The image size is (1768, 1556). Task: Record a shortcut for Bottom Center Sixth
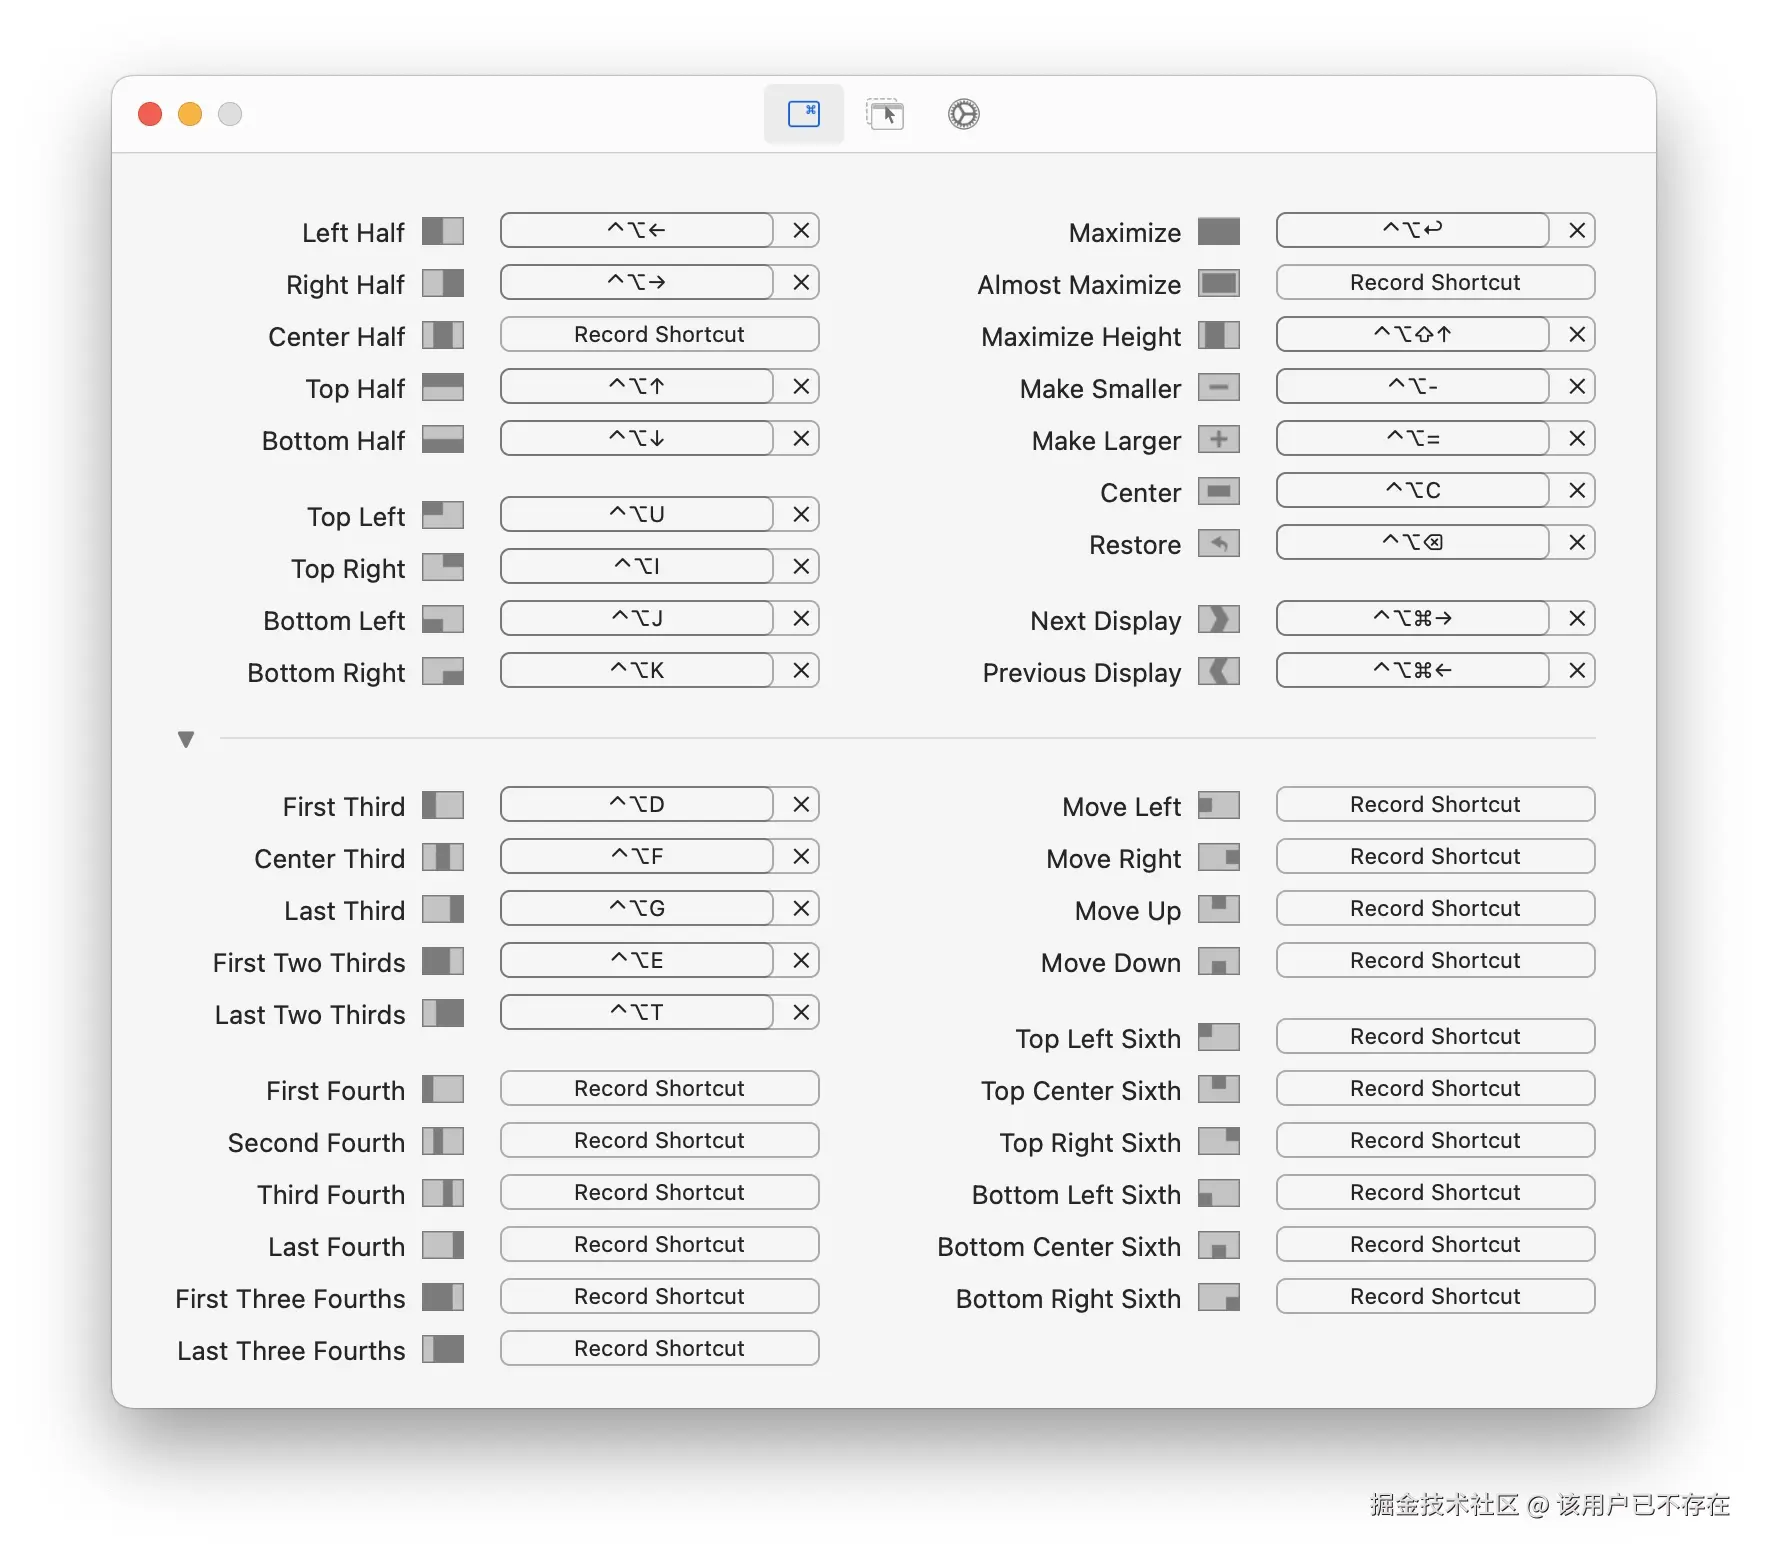(1436, 1244)
